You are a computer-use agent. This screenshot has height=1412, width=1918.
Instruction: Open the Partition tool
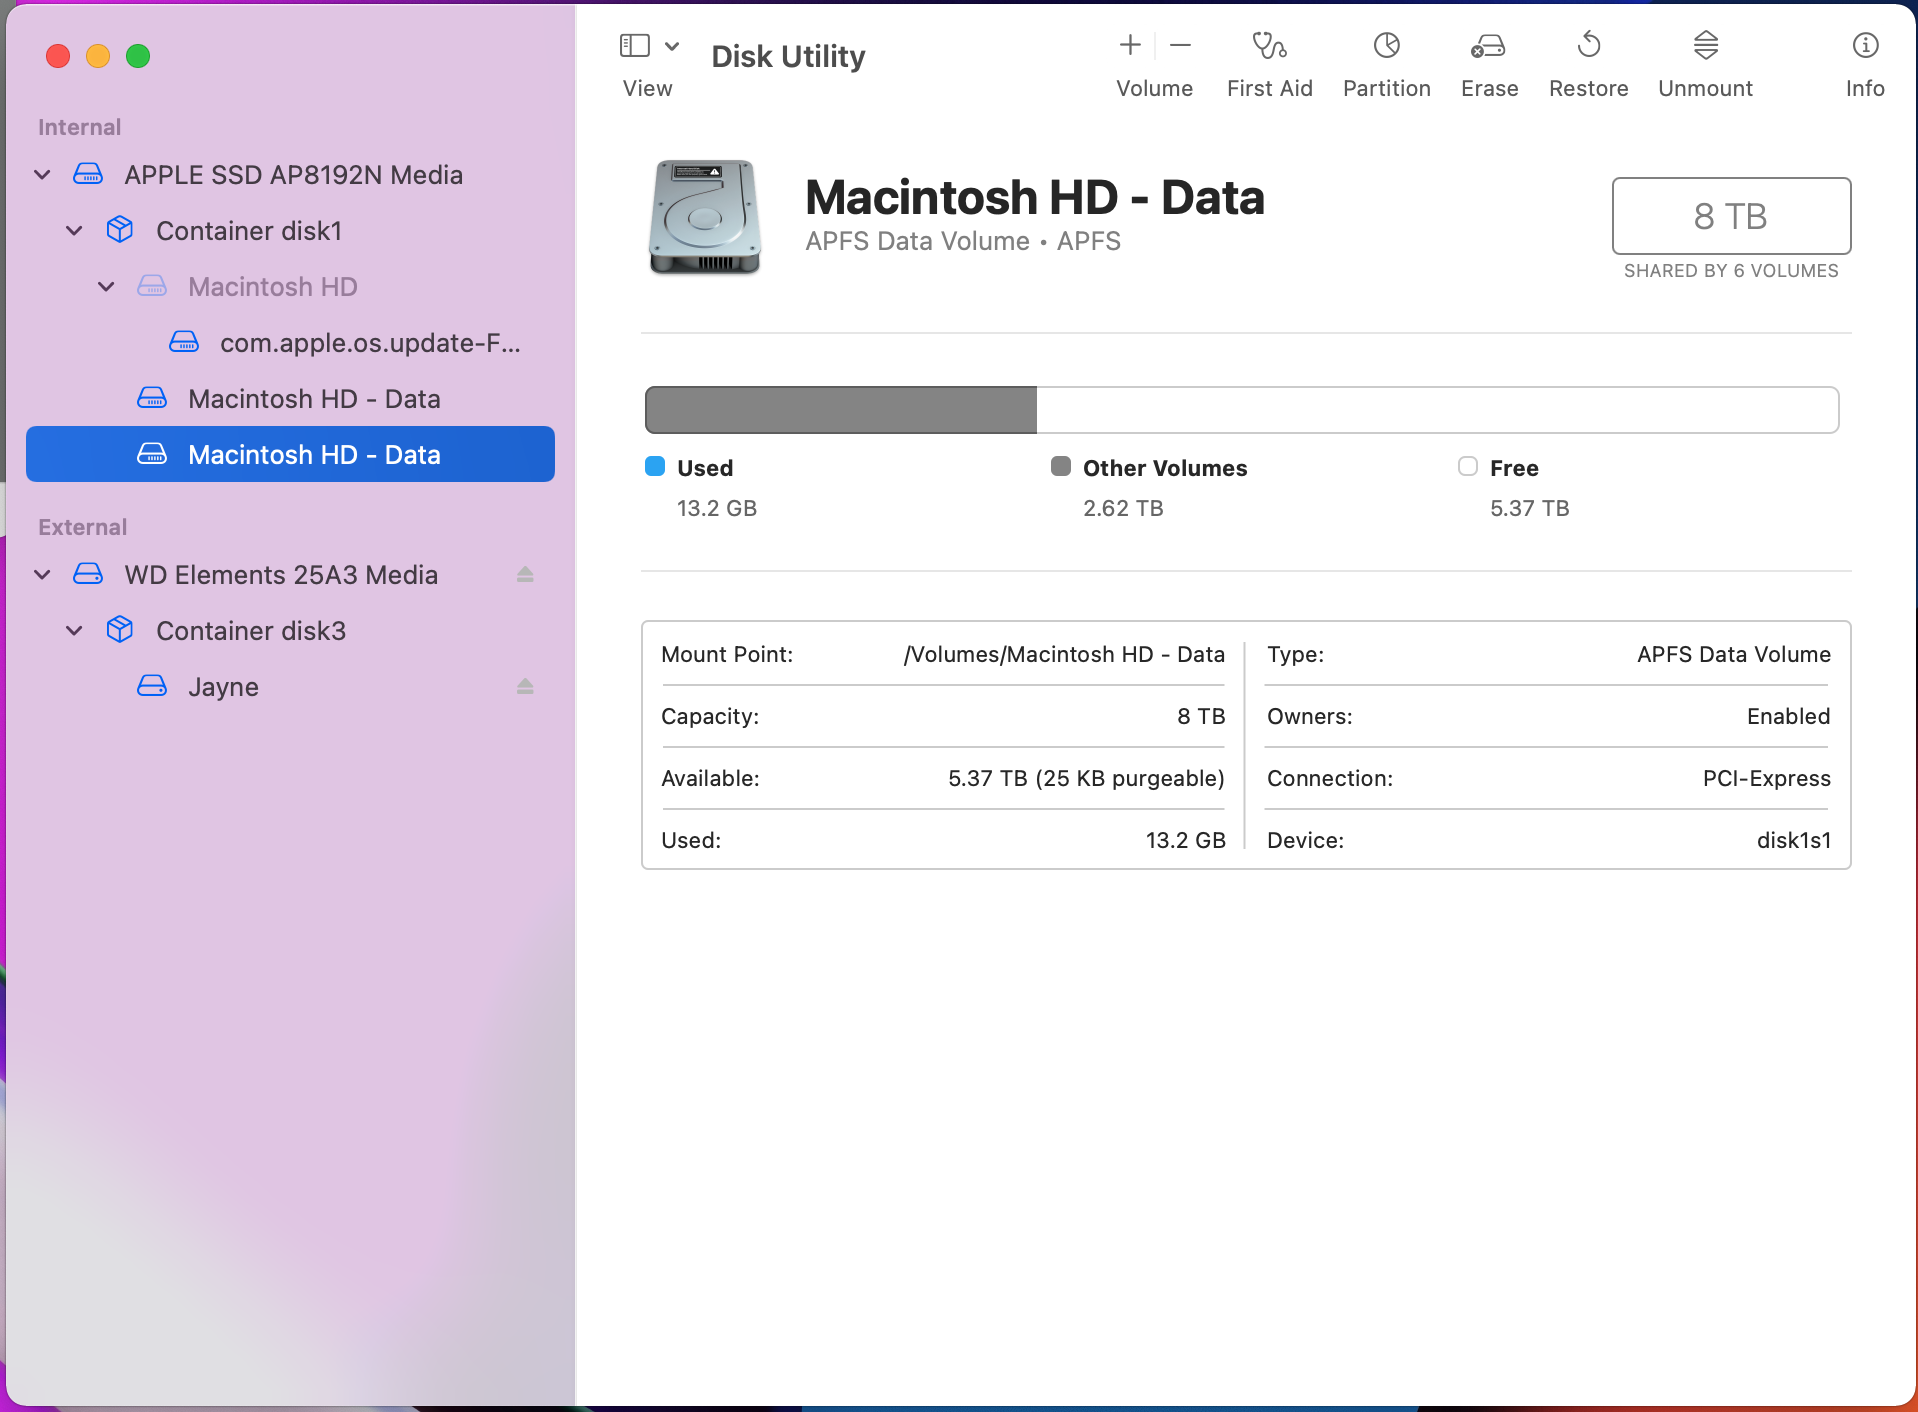coord(1386,45)
